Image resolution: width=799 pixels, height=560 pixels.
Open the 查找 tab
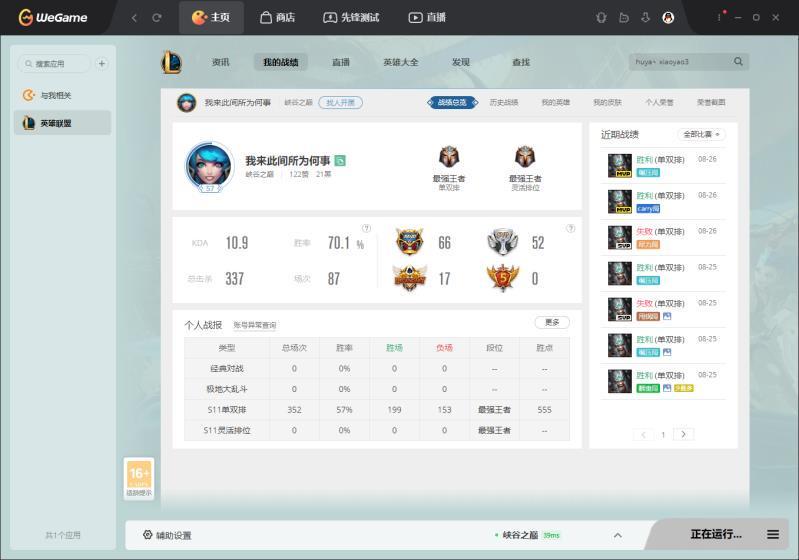click(x=521, y=62)
